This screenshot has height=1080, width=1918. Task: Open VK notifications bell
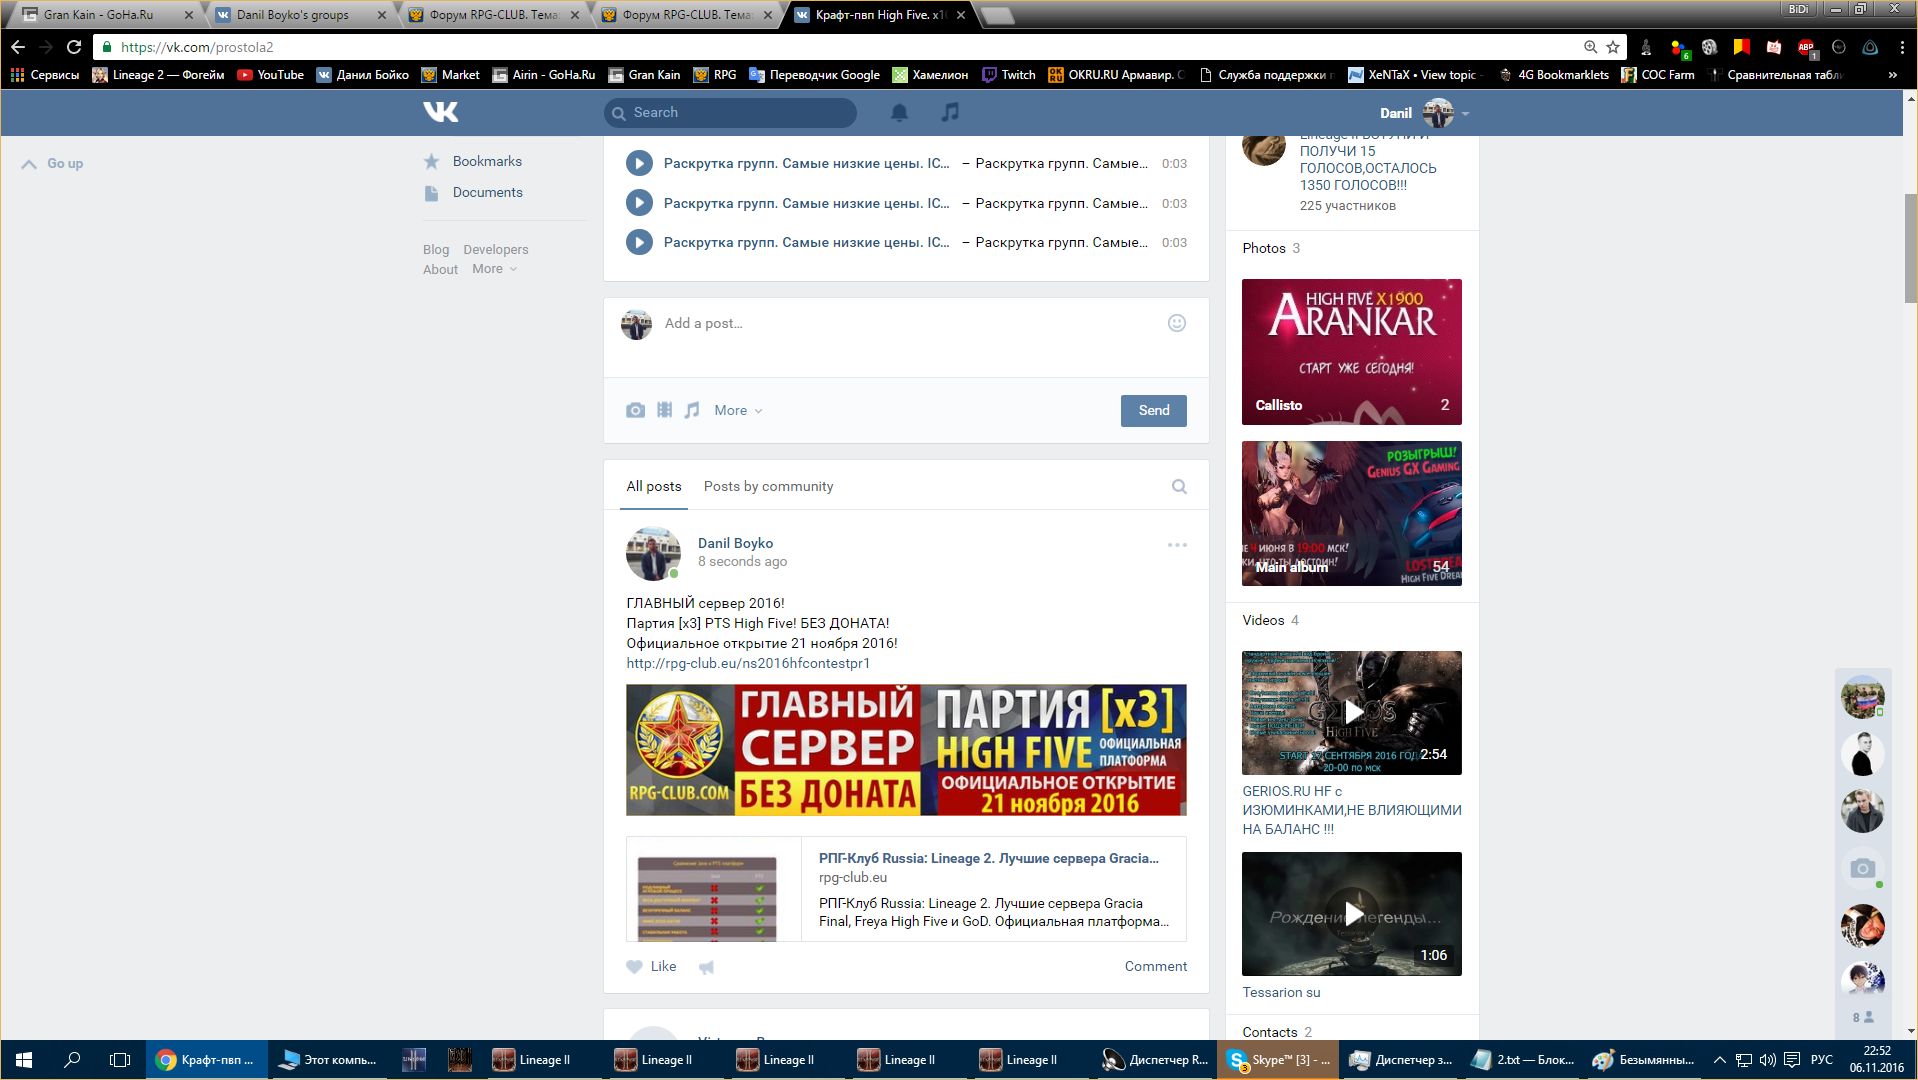click(x=899, y=113)
